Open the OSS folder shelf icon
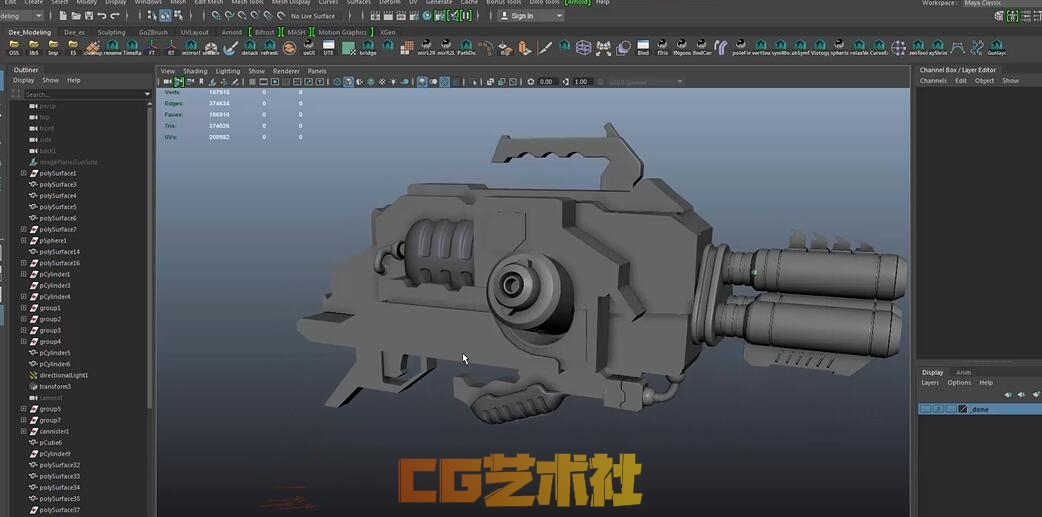 point(14,47)
